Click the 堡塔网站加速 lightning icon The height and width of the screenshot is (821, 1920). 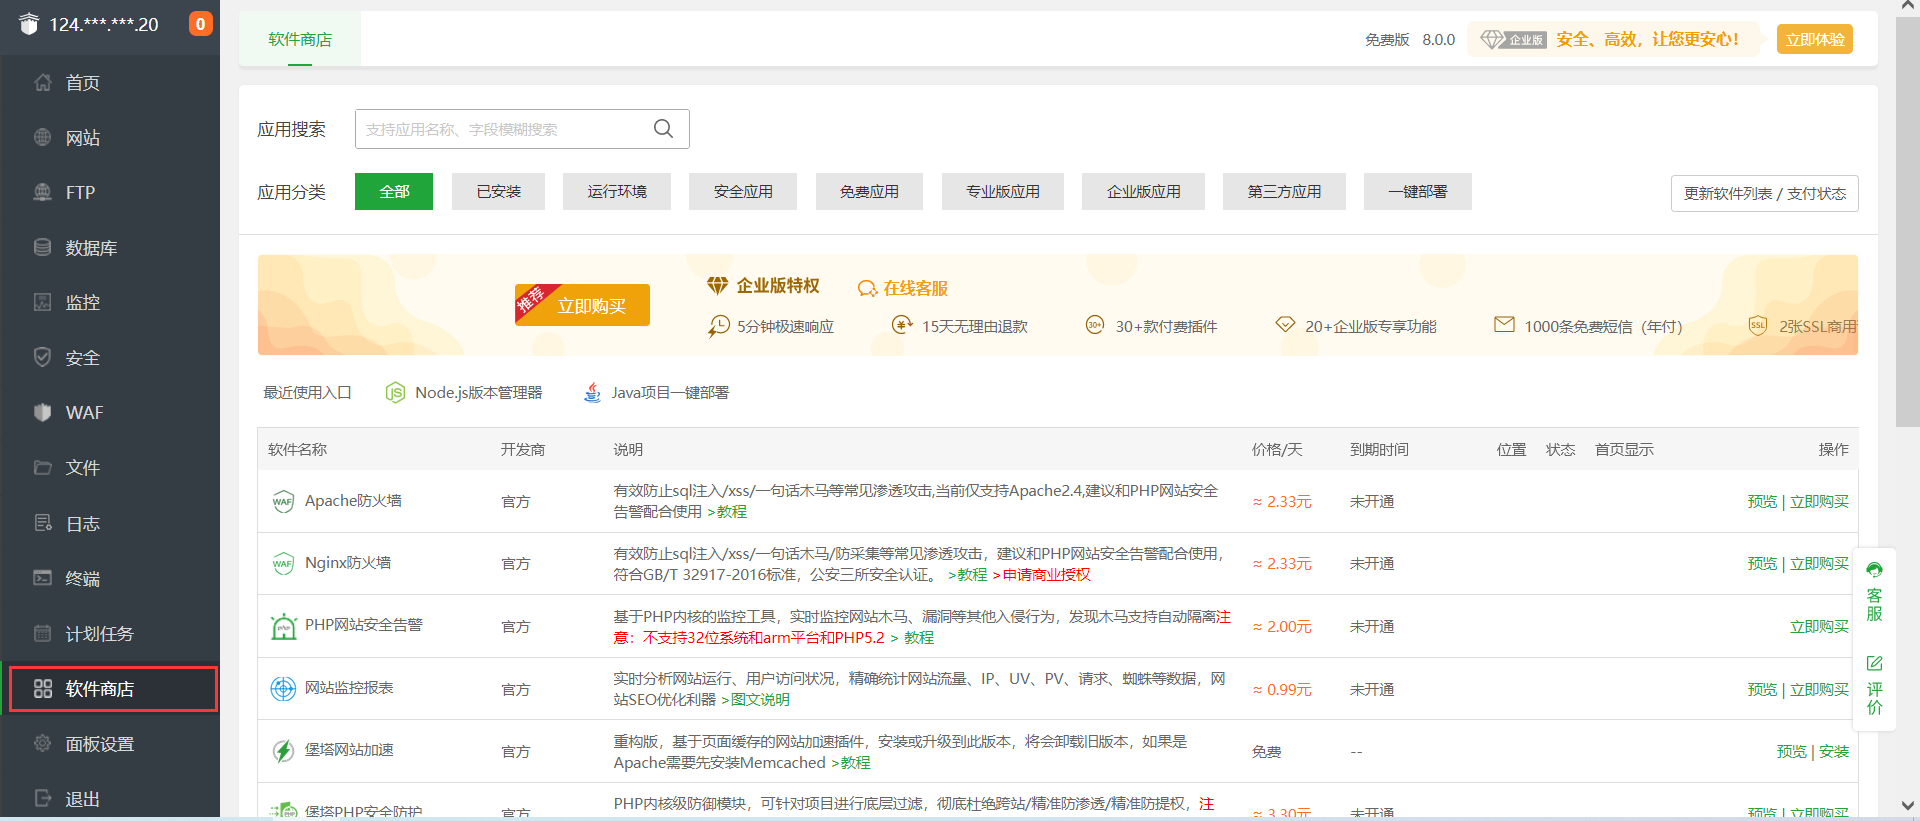click(x=283, y=751)
